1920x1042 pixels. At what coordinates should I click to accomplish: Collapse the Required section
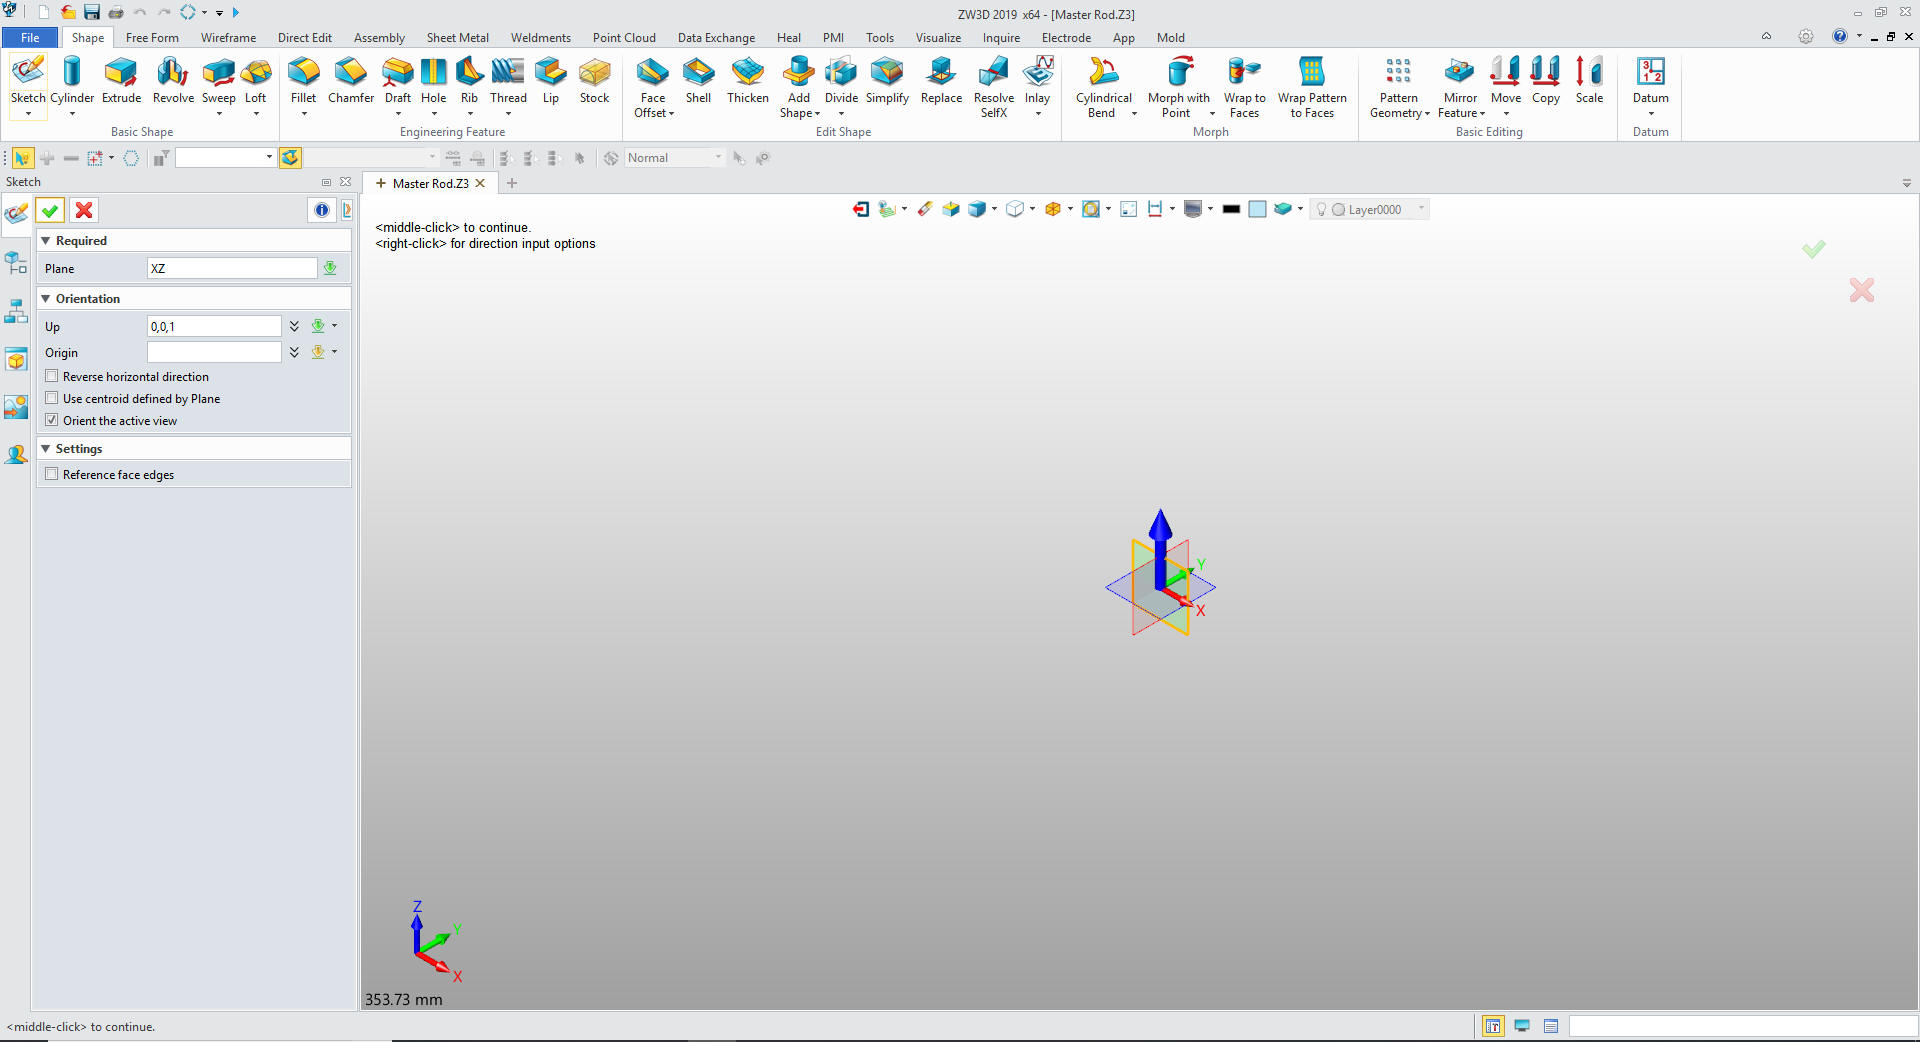tap(46, 241)
